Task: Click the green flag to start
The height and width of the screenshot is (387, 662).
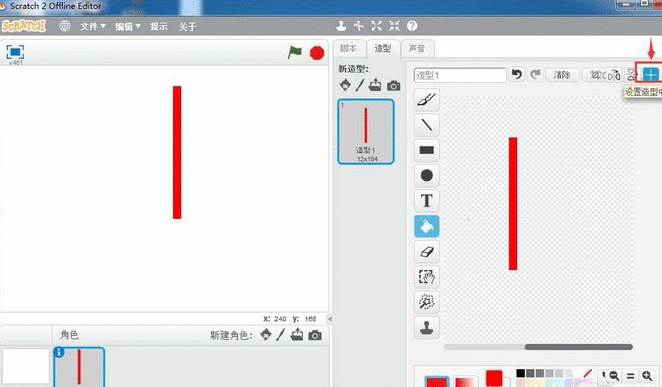Action: coord(295,52)
